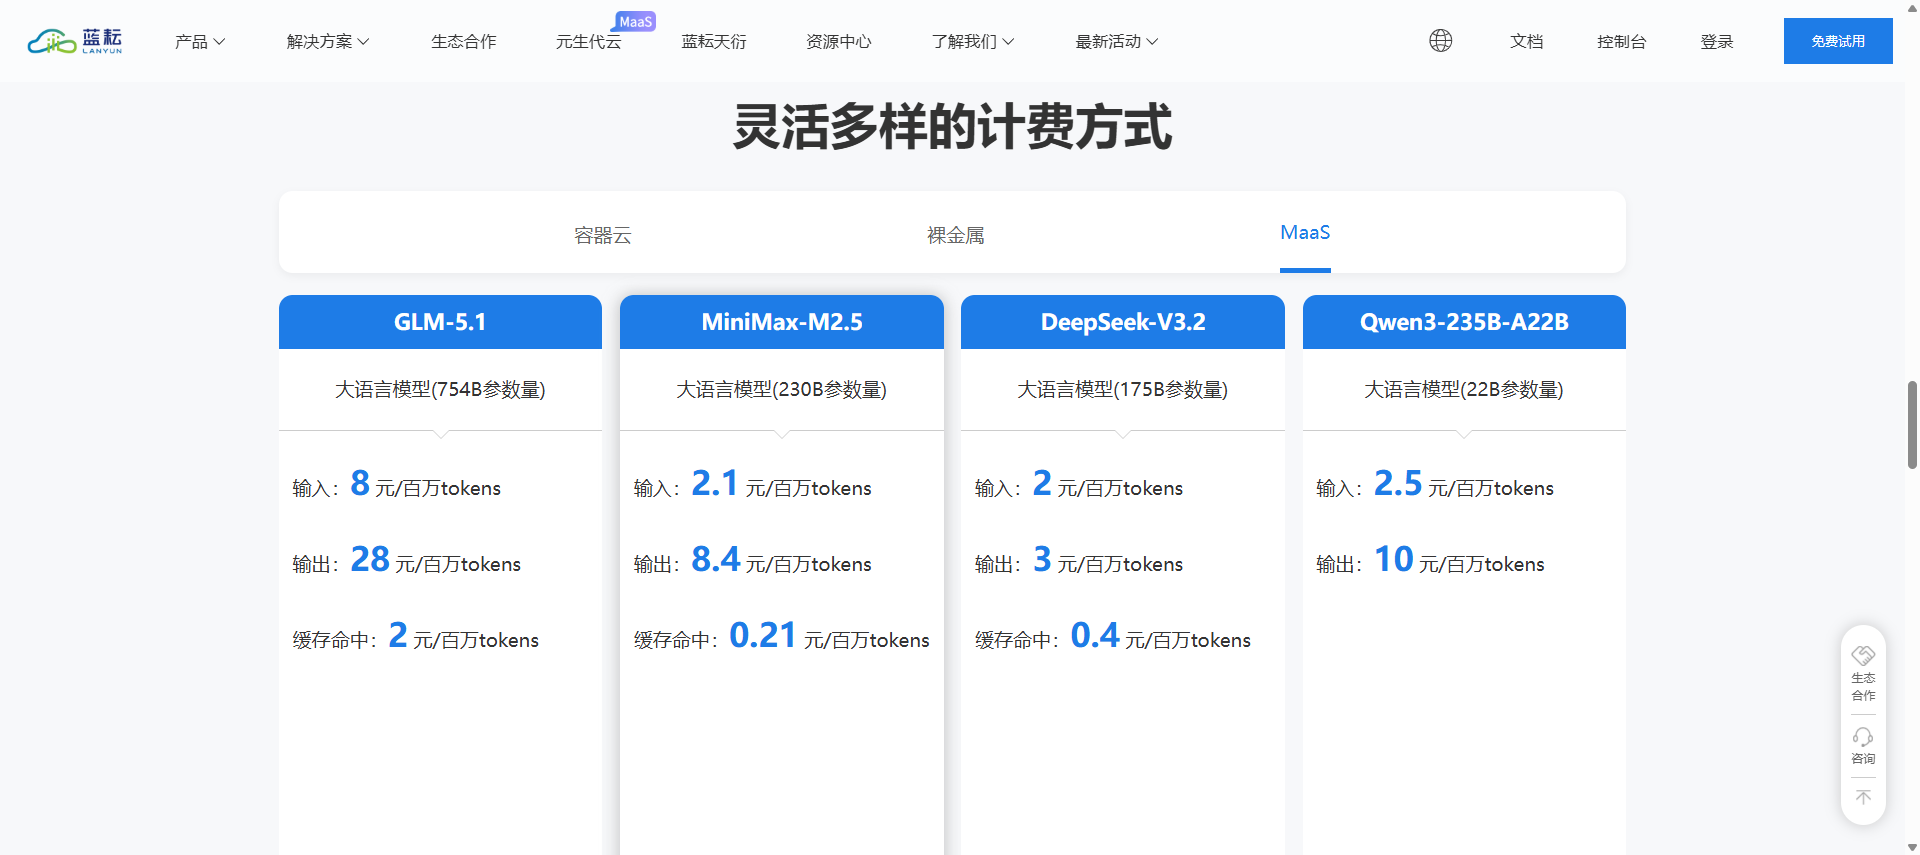The width and height of the screenshot is (1920, 855).
Task: Select the GLM-5.1 card header
Action: pos(440,322)
